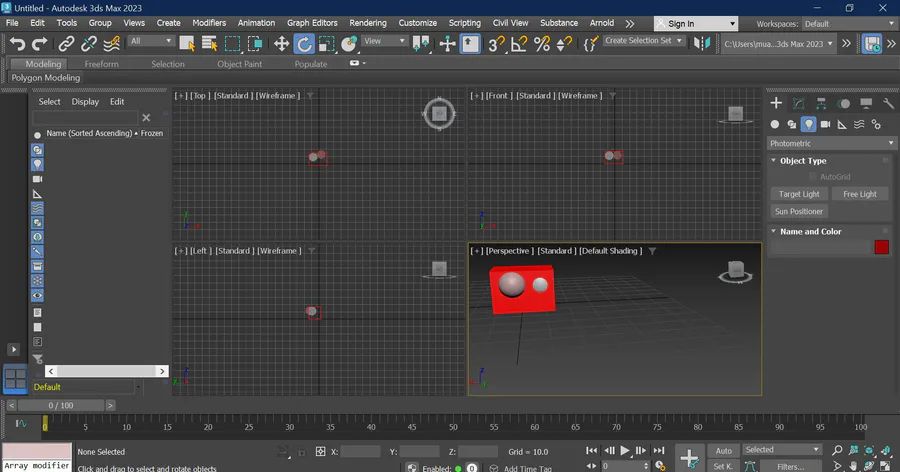900x472 pixels.
Task: Activate the Select and Rotate tool
Action: click(304, 44)
